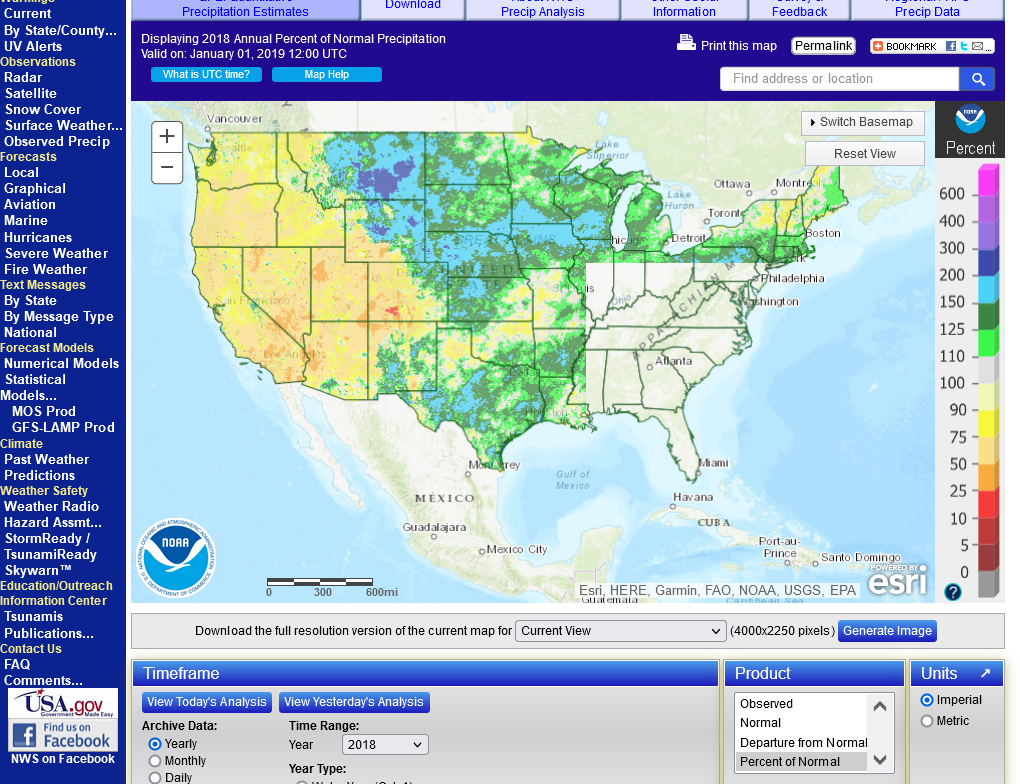
Task: Open the Radar link in the sidebar
Action: pos(23,77)
